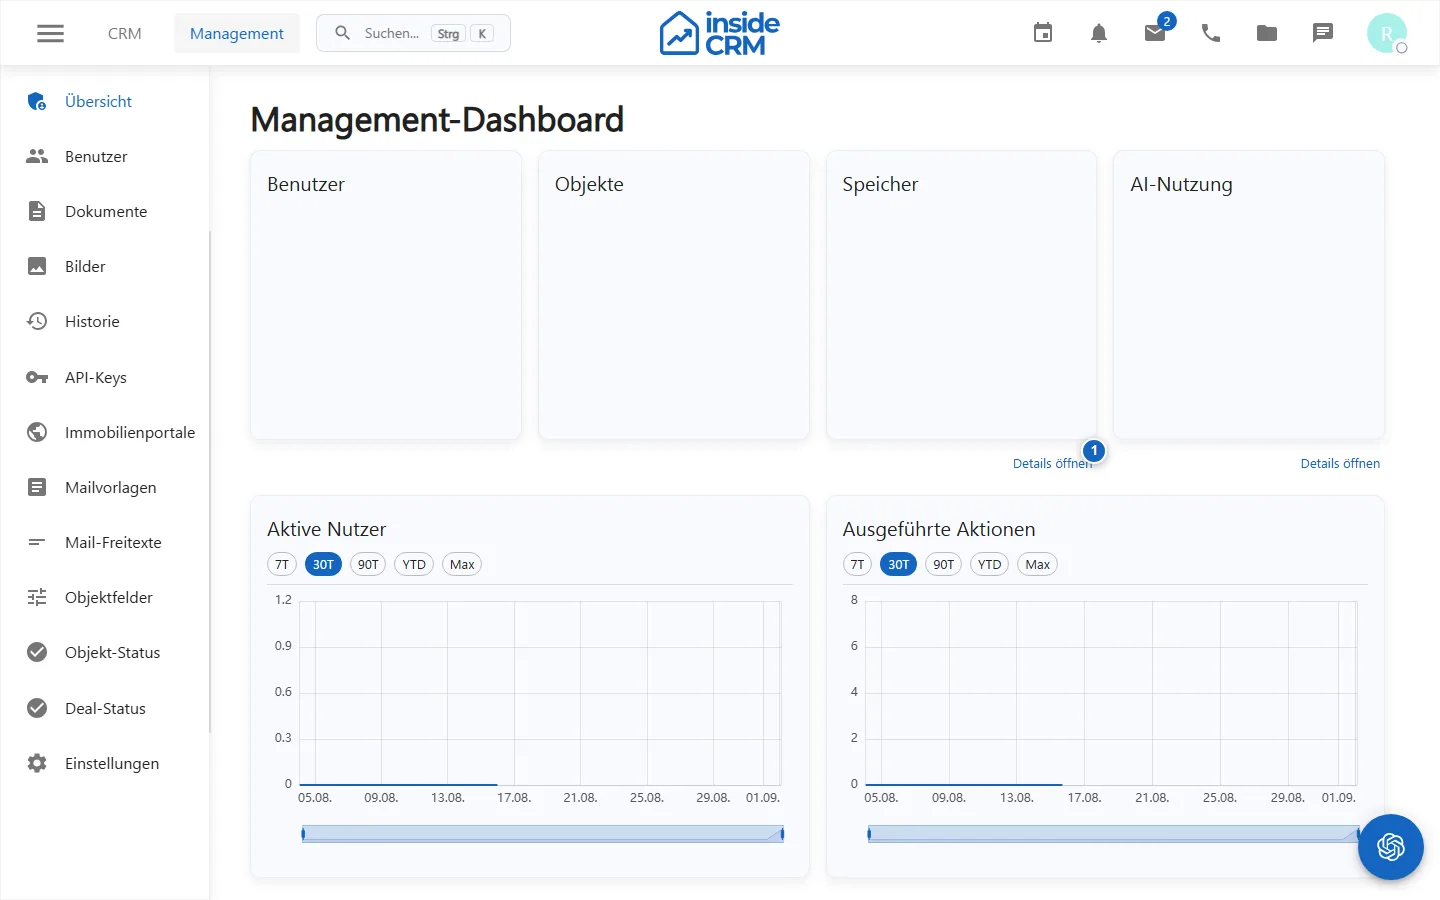Open the folder files icon
This screenshot has height=900, width=1440.
1267,33
